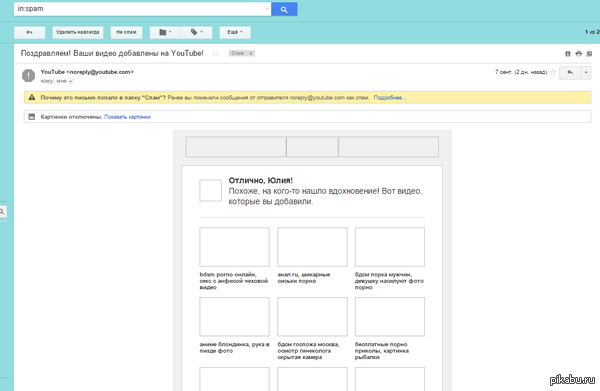
Task: Click the subject 'Поздравляем! Ваши видео добавлены на YouTube!'
Action: (x=112, y=54)
